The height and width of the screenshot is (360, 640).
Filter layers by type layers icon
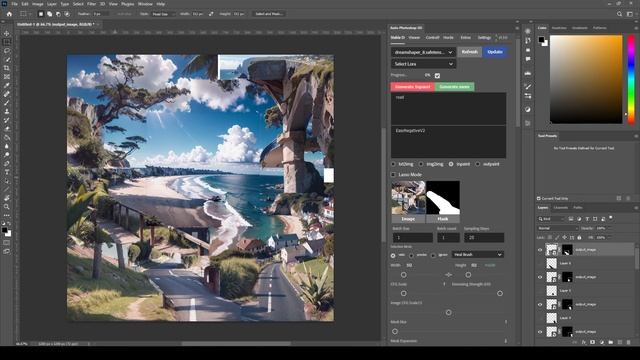(587, 219)
